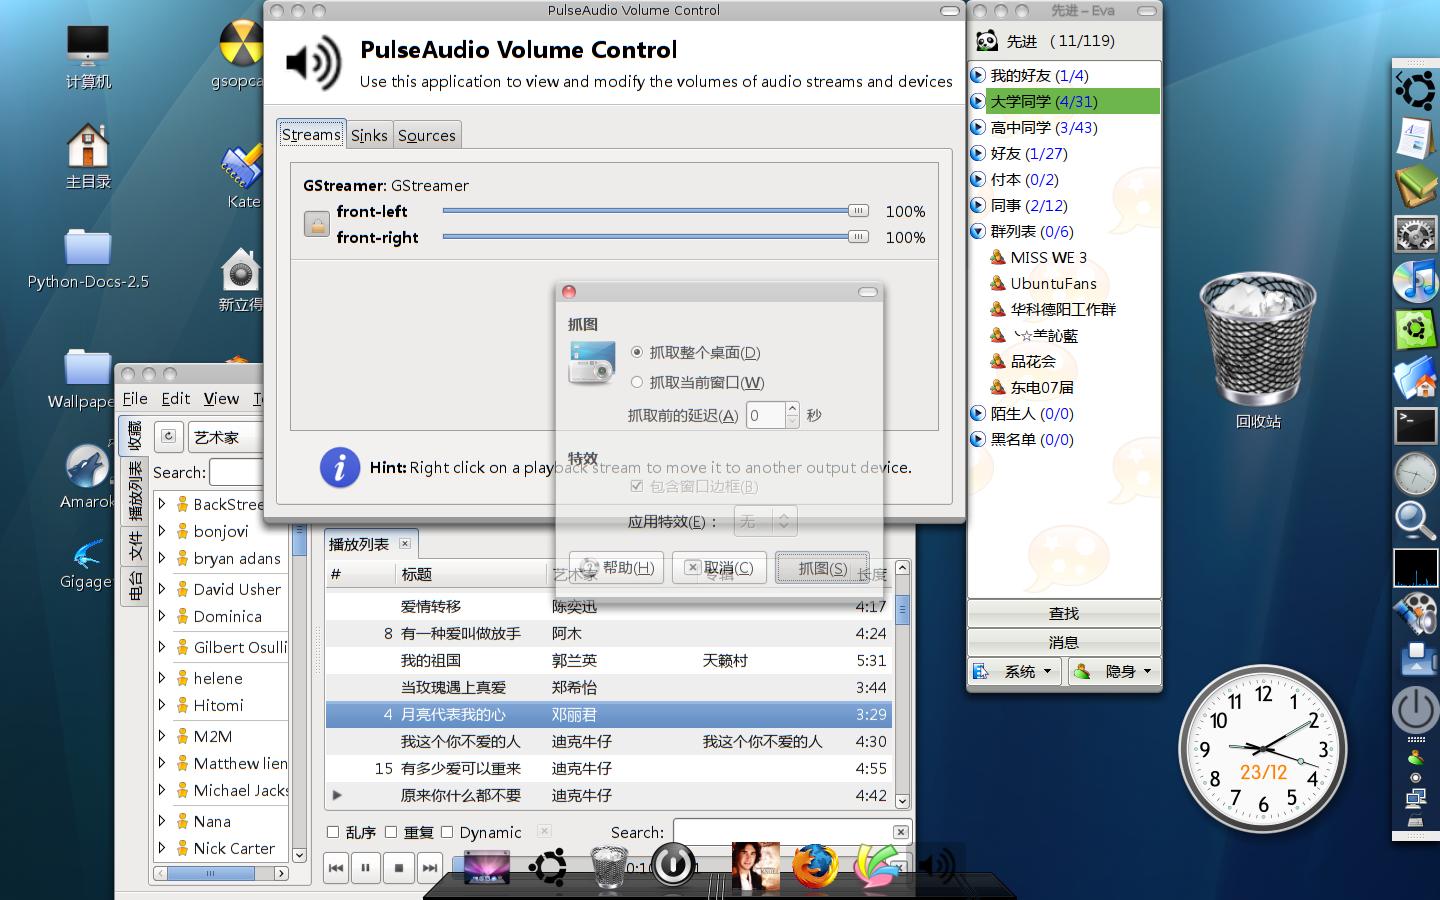Enable the 重复 repeat checkbox
The height and width of the screenshot is (900, 1440).
(391, 832)
